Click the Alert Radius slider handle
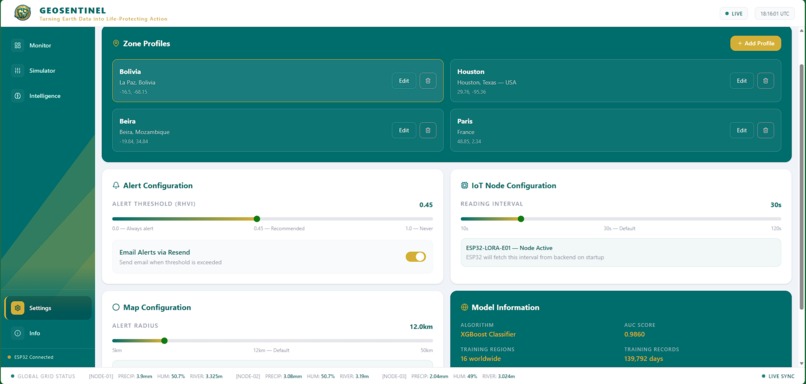The image size is (806, 384). pos(164,341)
